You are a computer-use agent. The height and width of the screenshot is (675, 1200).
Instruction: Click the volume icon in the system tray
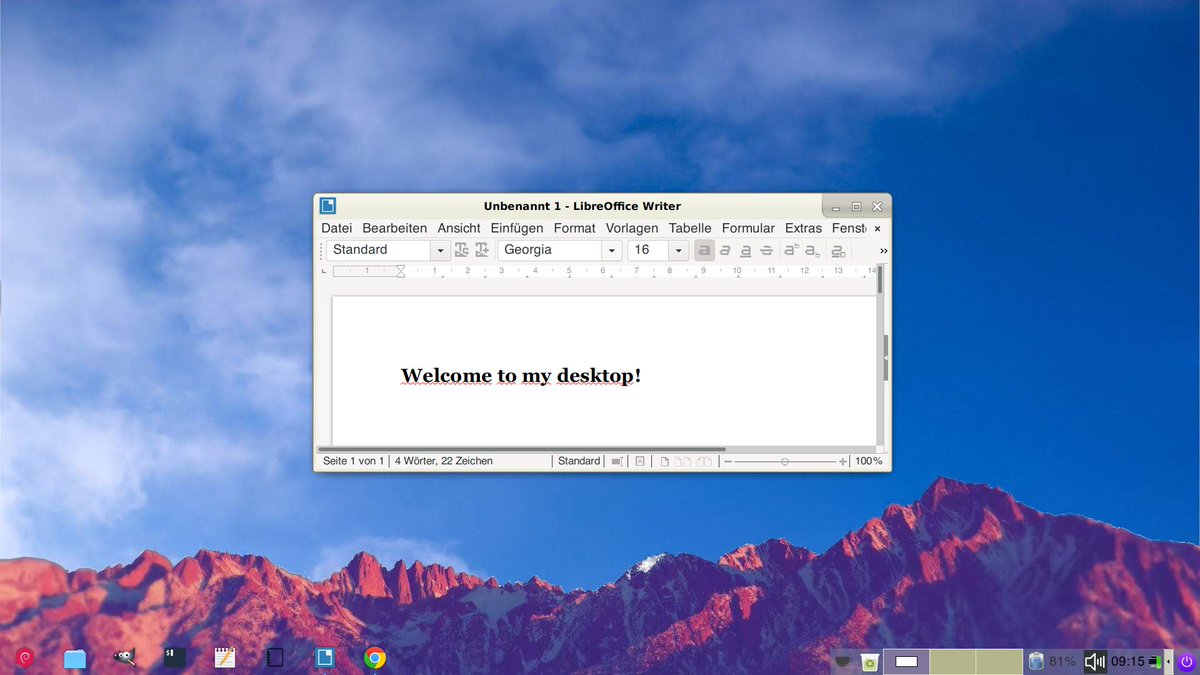[1094, 661]
